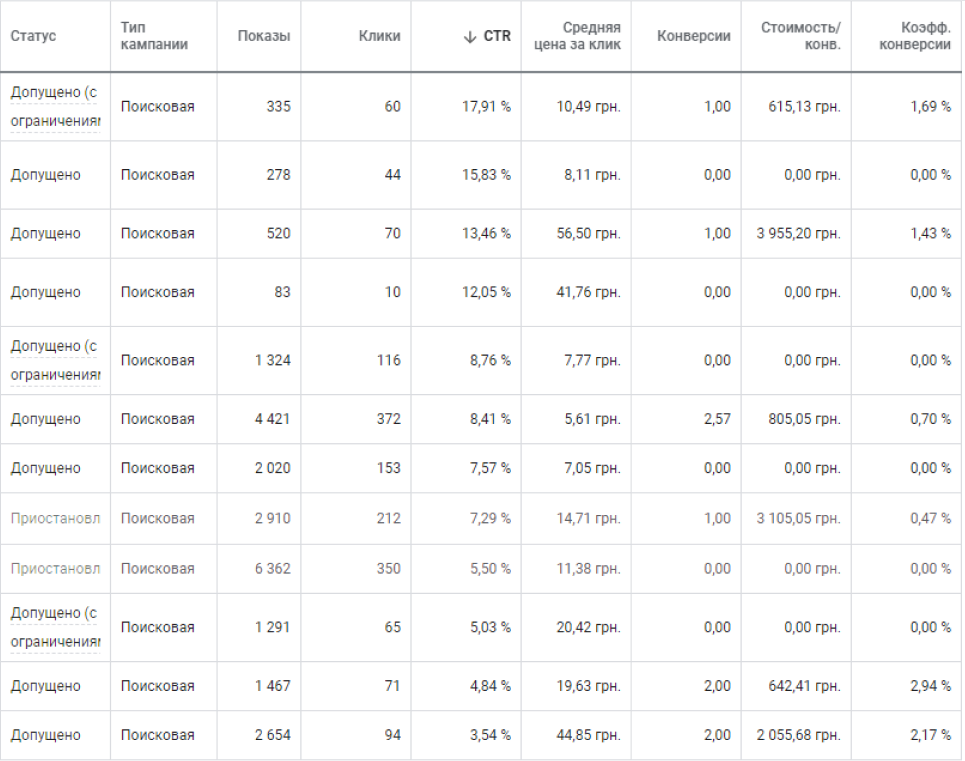Click the Средняя цена за клик header

(577, 36)
